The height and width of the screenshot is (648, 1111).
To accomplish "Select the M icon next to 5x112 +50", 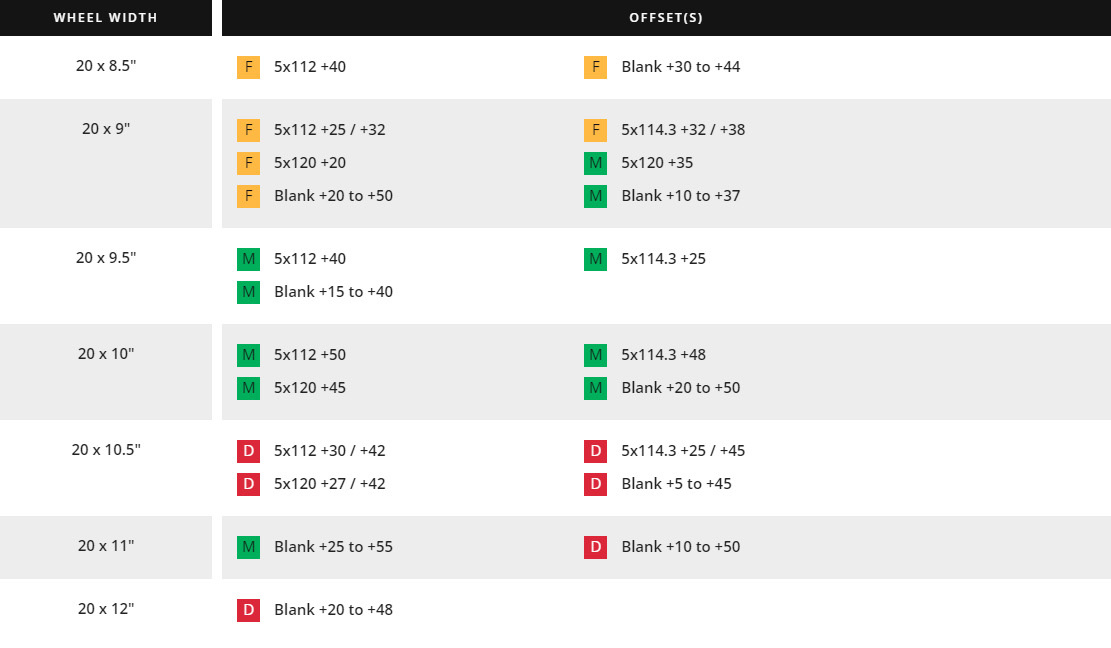I will (x=248, y=355).
